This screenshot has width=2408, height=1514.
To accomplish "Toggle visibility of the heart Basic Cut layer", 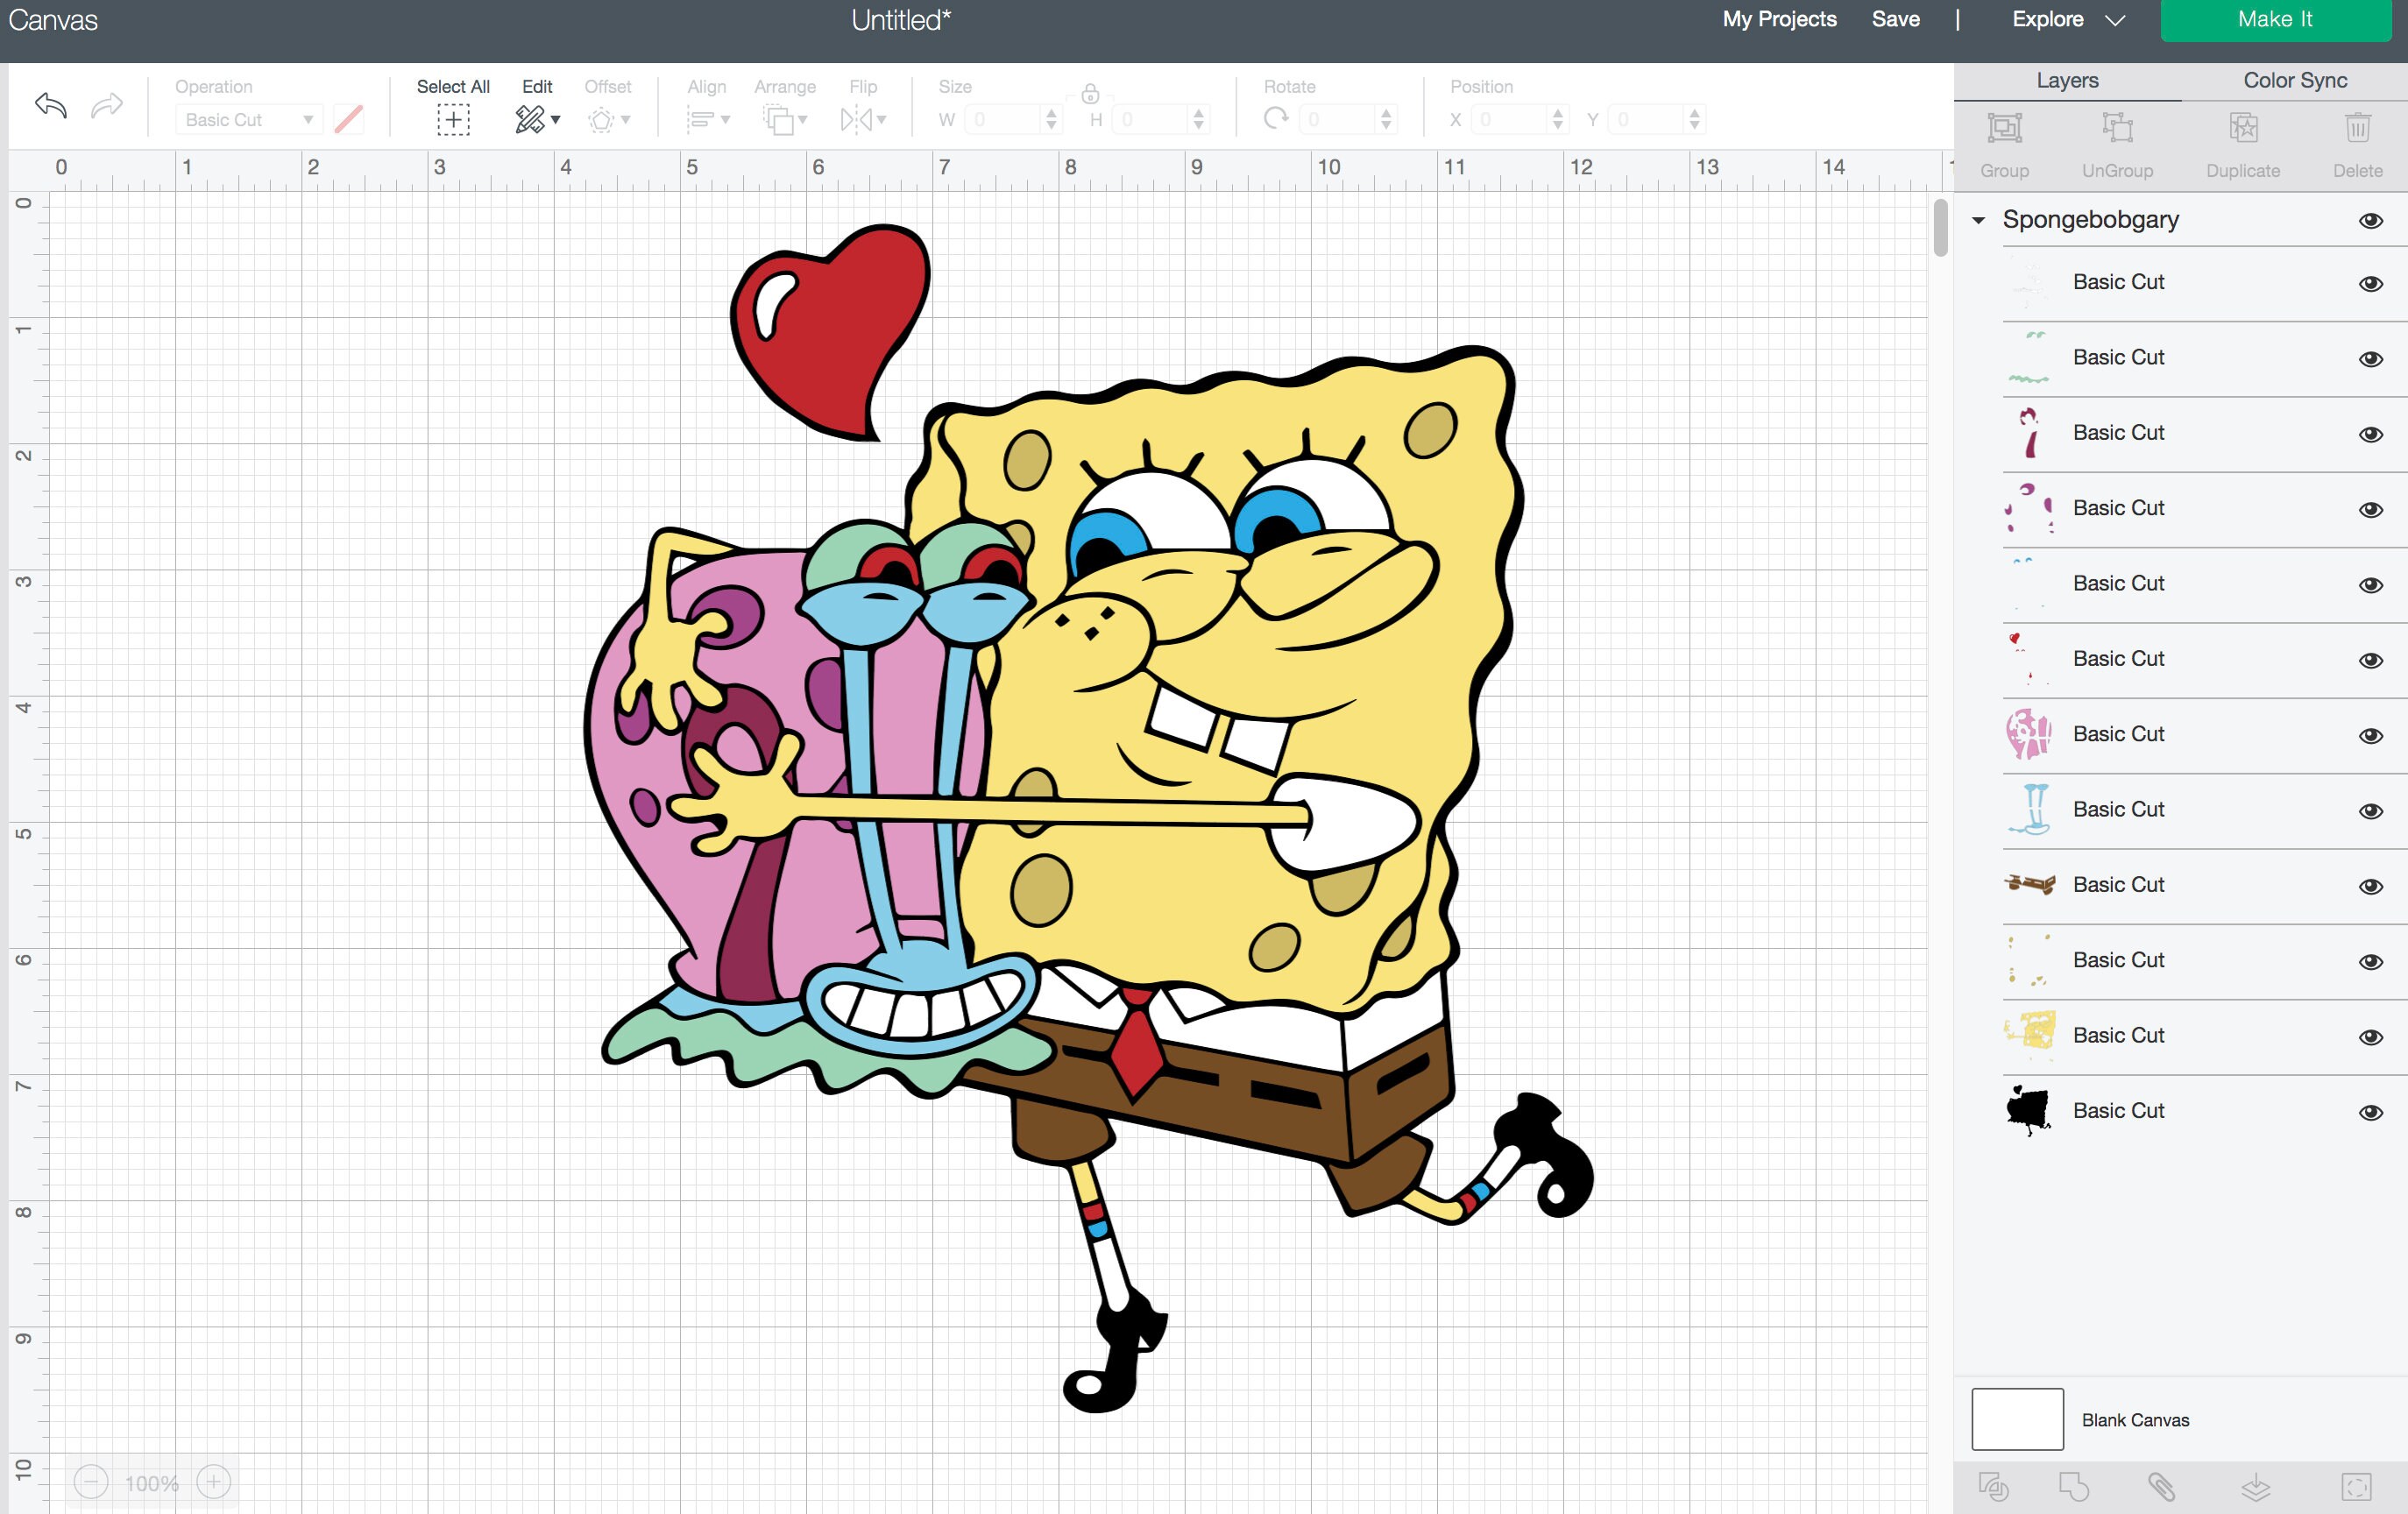I will [x=2371, y=659].
